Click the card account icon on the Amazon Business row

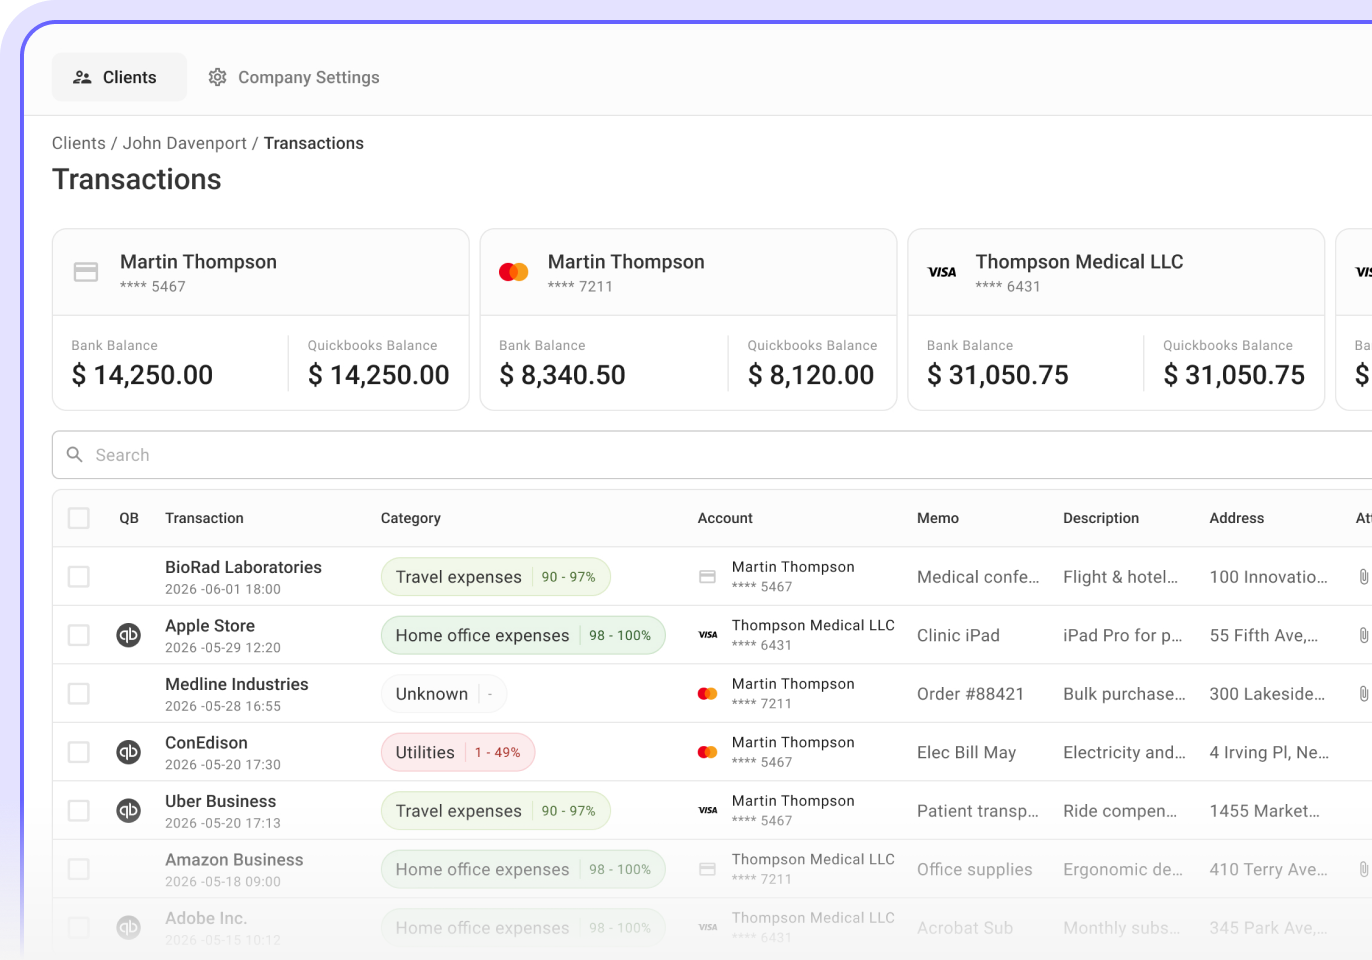(707, 869)
